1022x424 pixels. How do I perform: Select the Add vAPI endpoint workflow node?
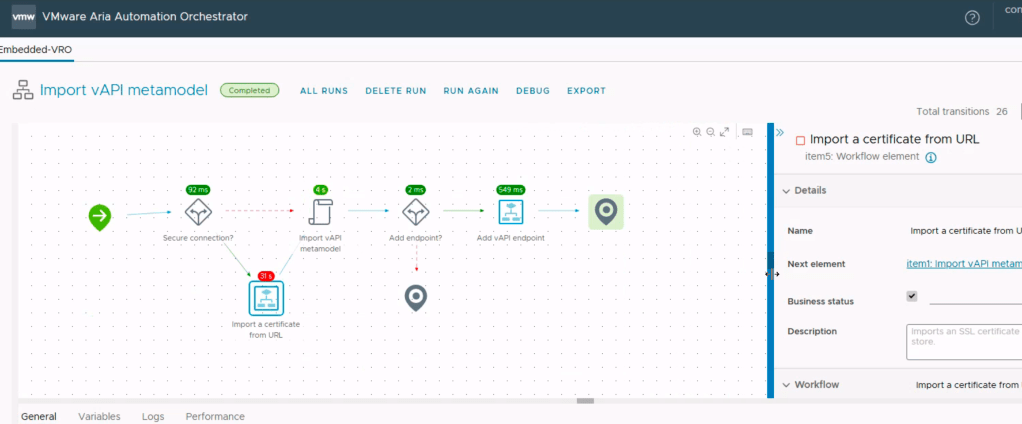coord(511,212)
